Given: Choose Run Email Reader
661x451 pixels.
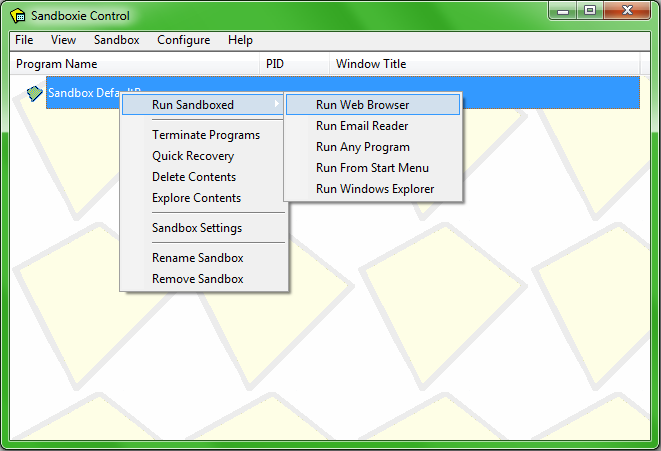Looking at the screenshot, I should pos(373,126).
